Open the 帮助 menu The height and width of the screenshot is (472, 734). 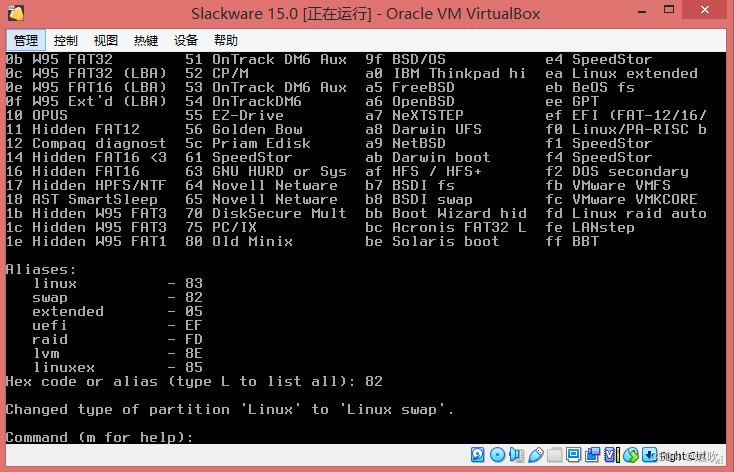point(226,40)
